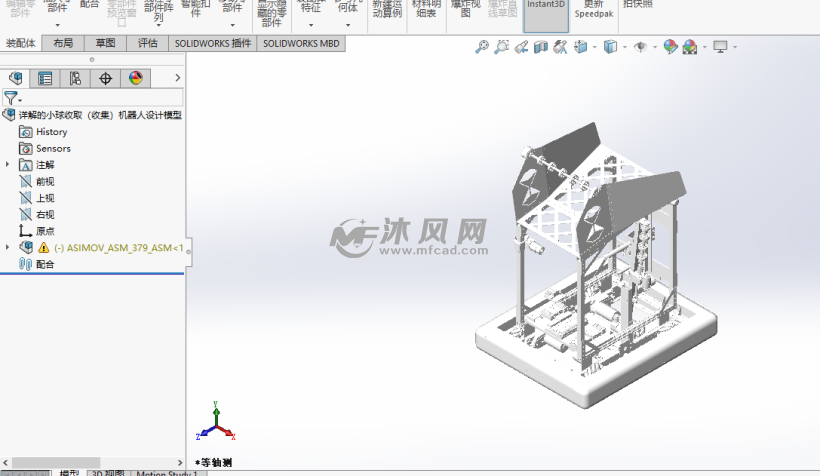Viewport: 820px width, 476px height.
Task: Switch to the 草图 ribbon tab
Action: [x=105, y=43]
